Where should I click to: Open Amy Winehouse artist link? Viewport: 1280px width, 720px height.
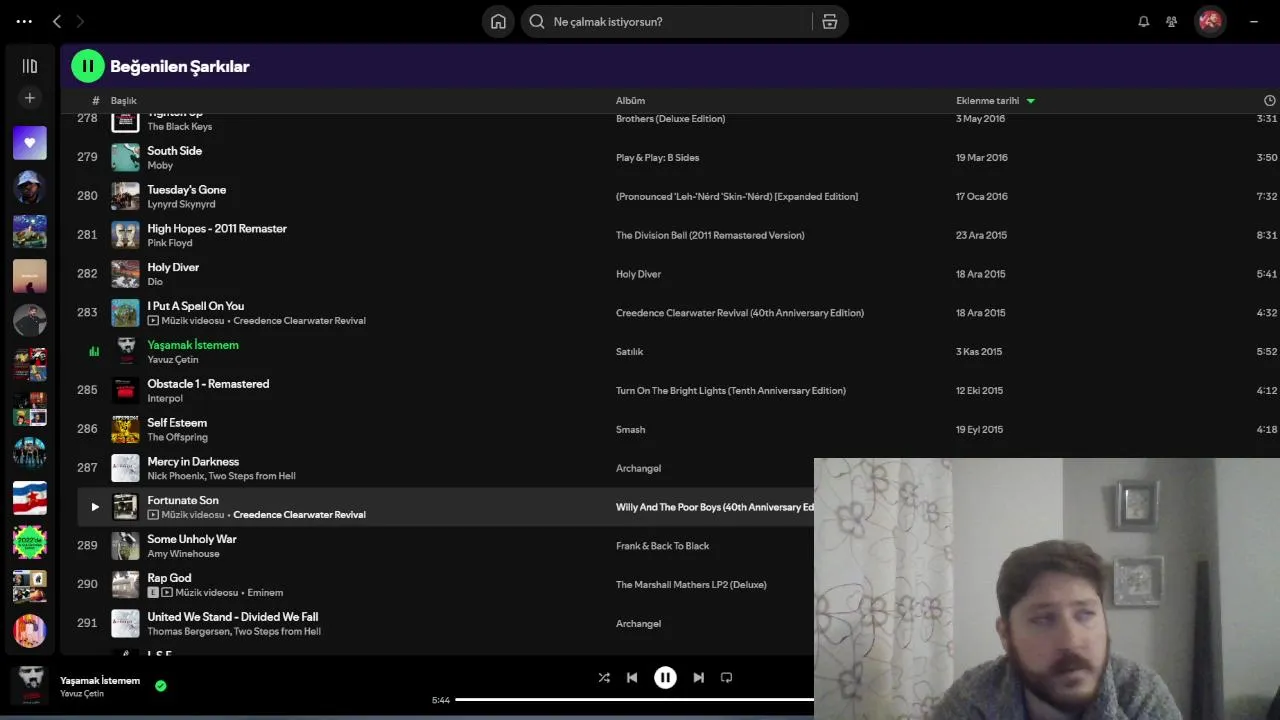pos(183,554)
